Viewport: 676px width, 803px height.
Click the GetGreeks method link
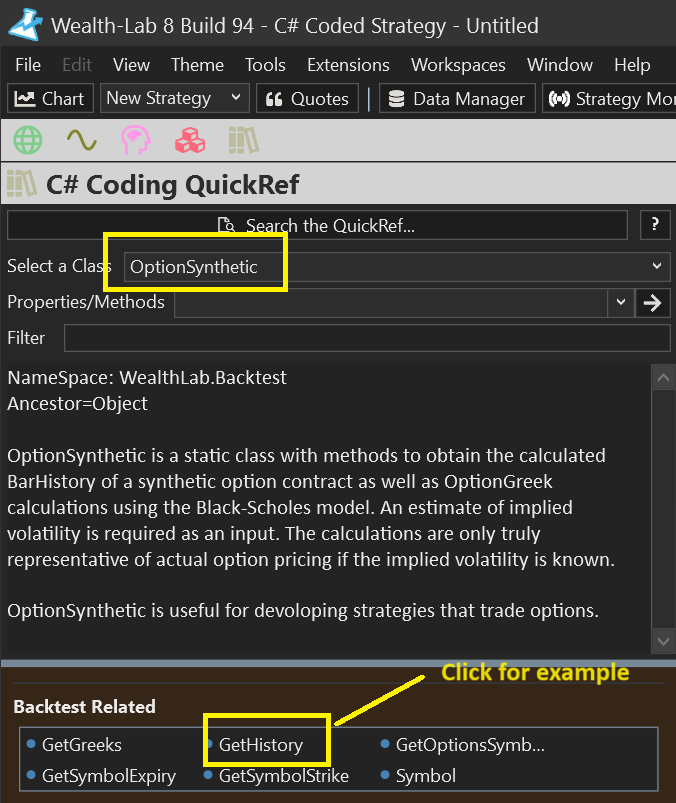[82, 745]
